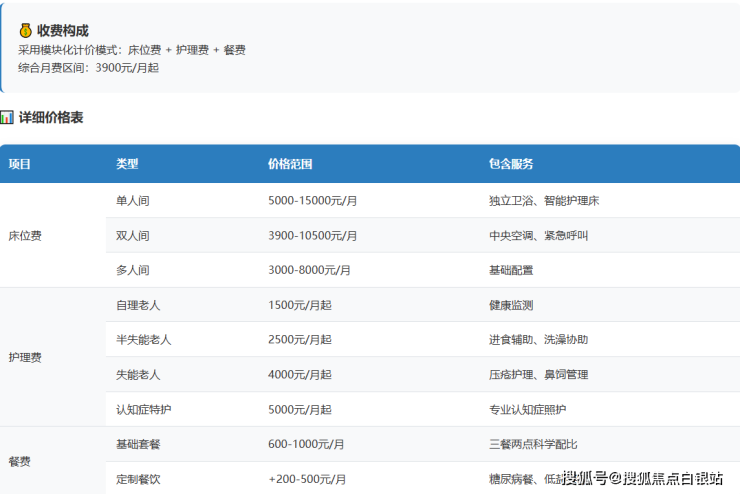The image size is (740, 494).
Task: Click the 认知症特护 type cell
Action: (144, 410)
